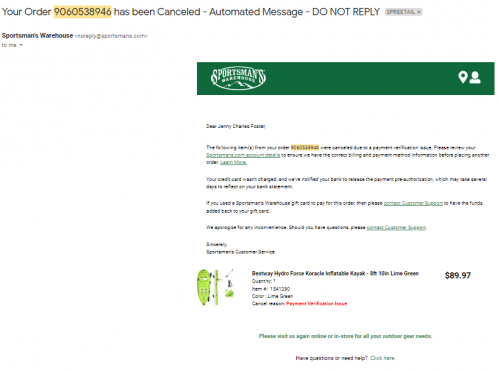Screen dimensions: 500x371
Task: Follow the Learn More link
Action: tap(233, 162)
